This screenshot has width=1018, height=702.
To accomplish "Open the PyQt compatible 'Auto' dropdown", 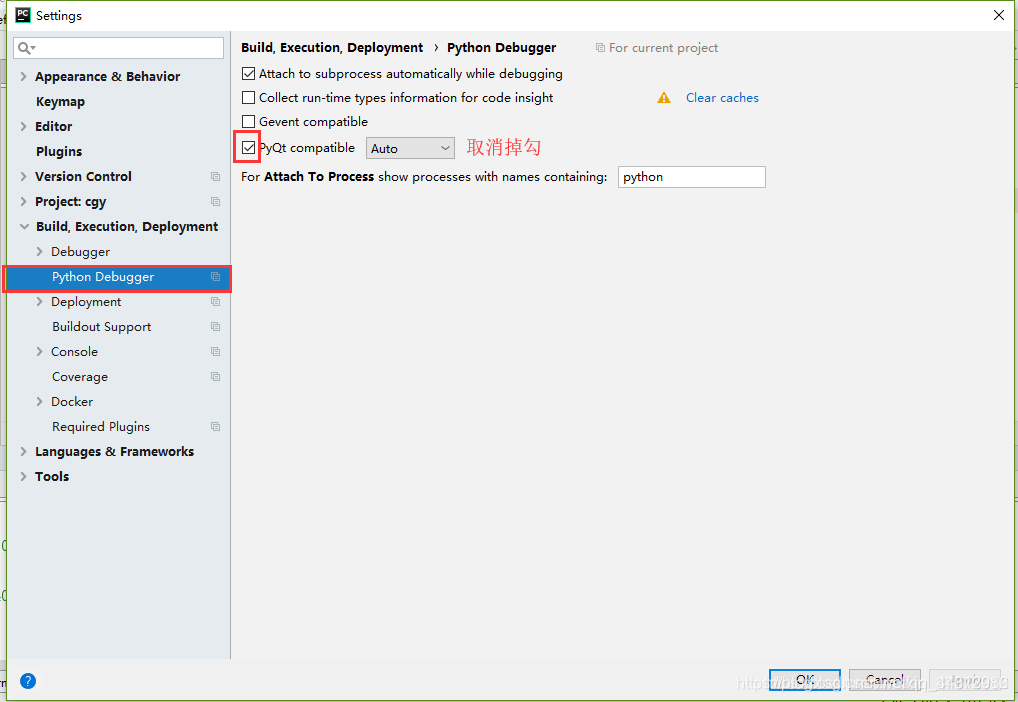I will point(410,148).
